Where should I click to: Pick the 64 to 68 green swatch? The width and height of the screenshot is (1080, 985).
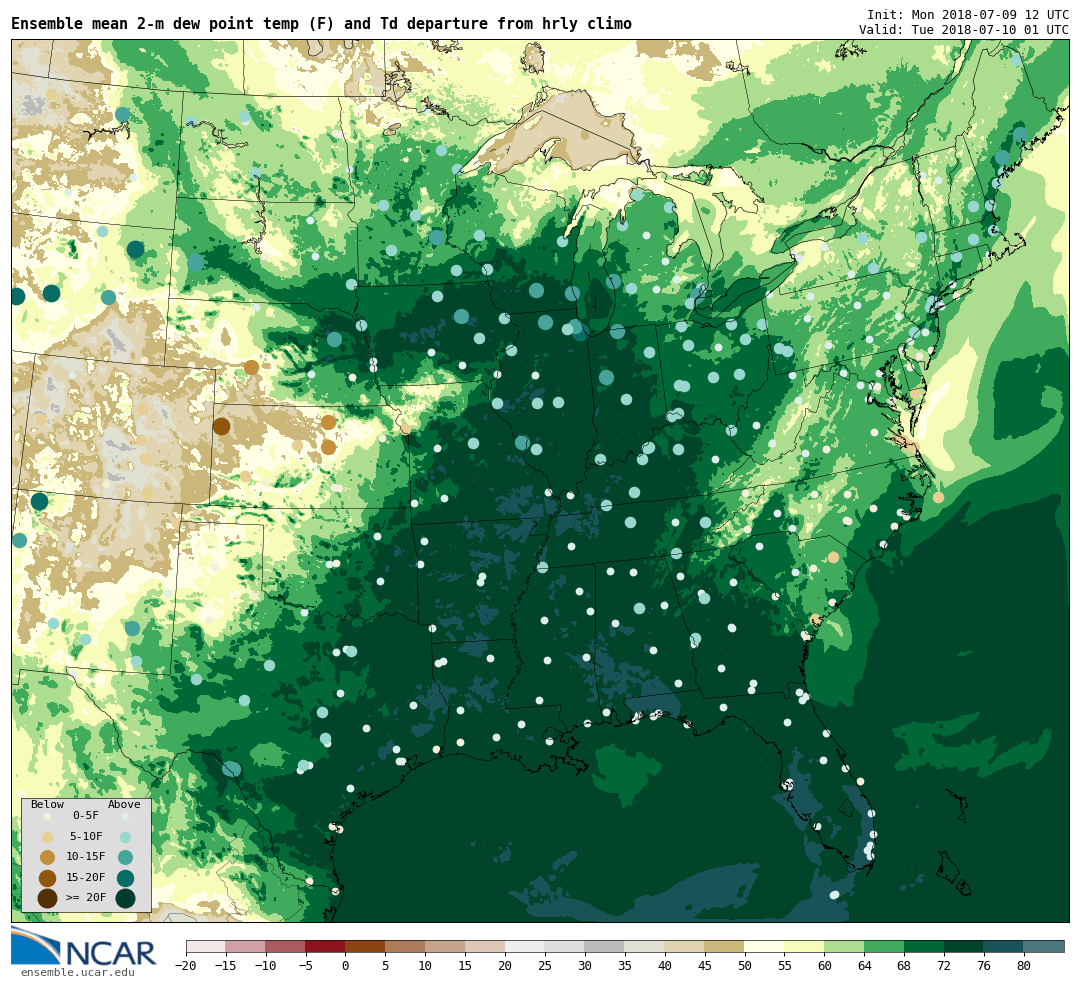point(885,946)
